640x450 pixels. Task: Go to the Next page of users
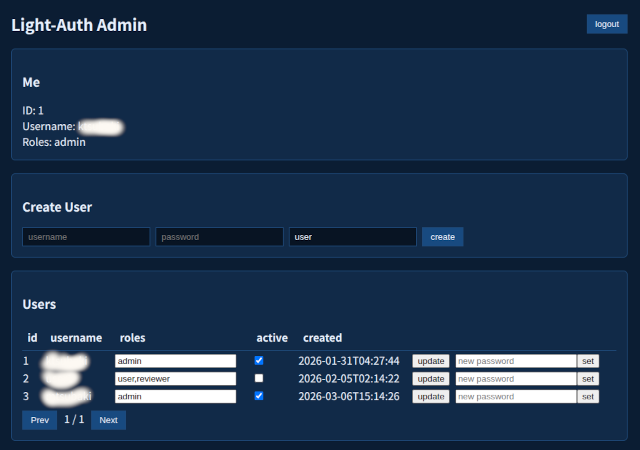pos(108,420)
